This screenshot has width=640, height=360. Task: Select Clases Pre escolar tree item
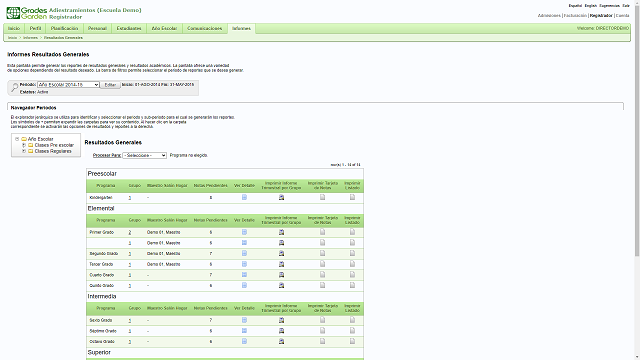pyautogui.click(x=54, y=145)
